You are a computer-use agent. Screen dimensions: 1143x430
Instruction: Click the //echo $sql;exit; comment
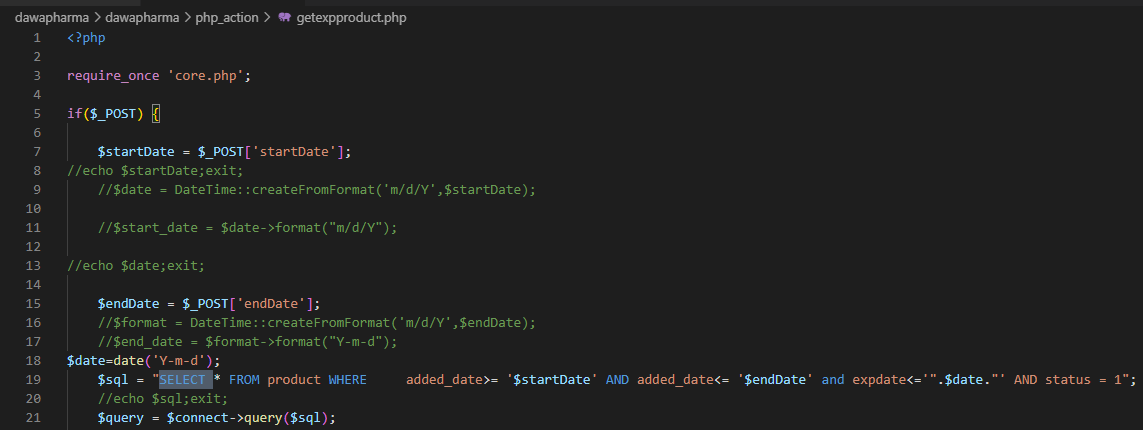[163, 398]
